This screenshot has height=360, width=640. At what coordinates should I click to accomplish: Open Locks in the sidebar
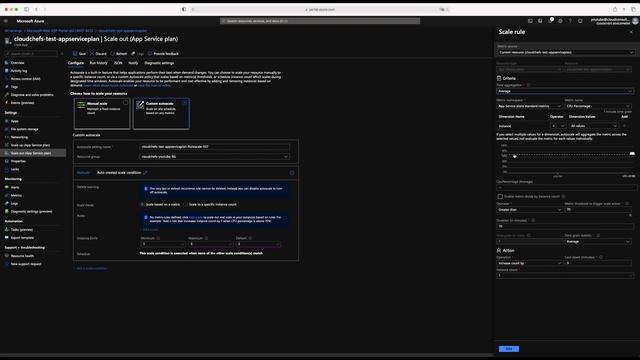[15, 169]
